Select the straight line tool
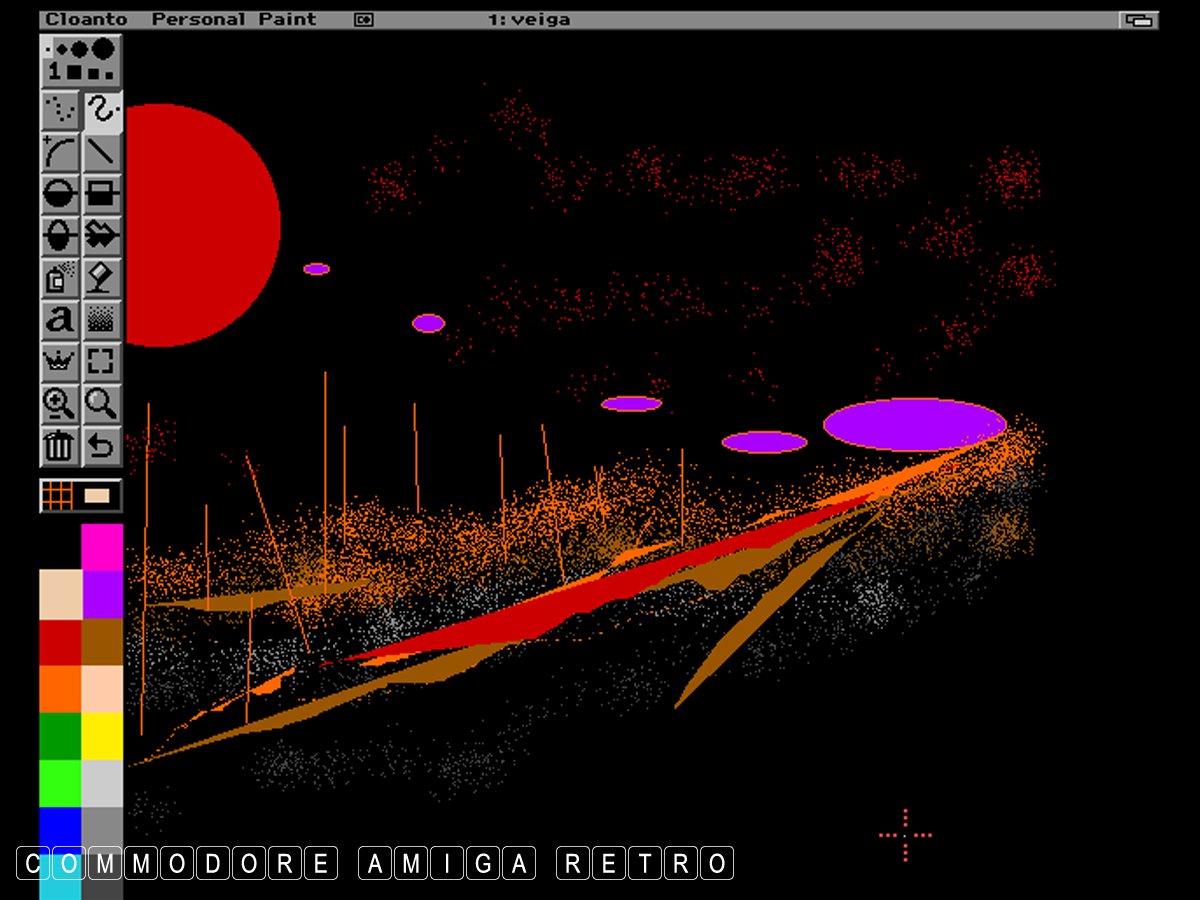This screenshot has height=900, width=1200. pyautogui.click(x=102, y=152)
